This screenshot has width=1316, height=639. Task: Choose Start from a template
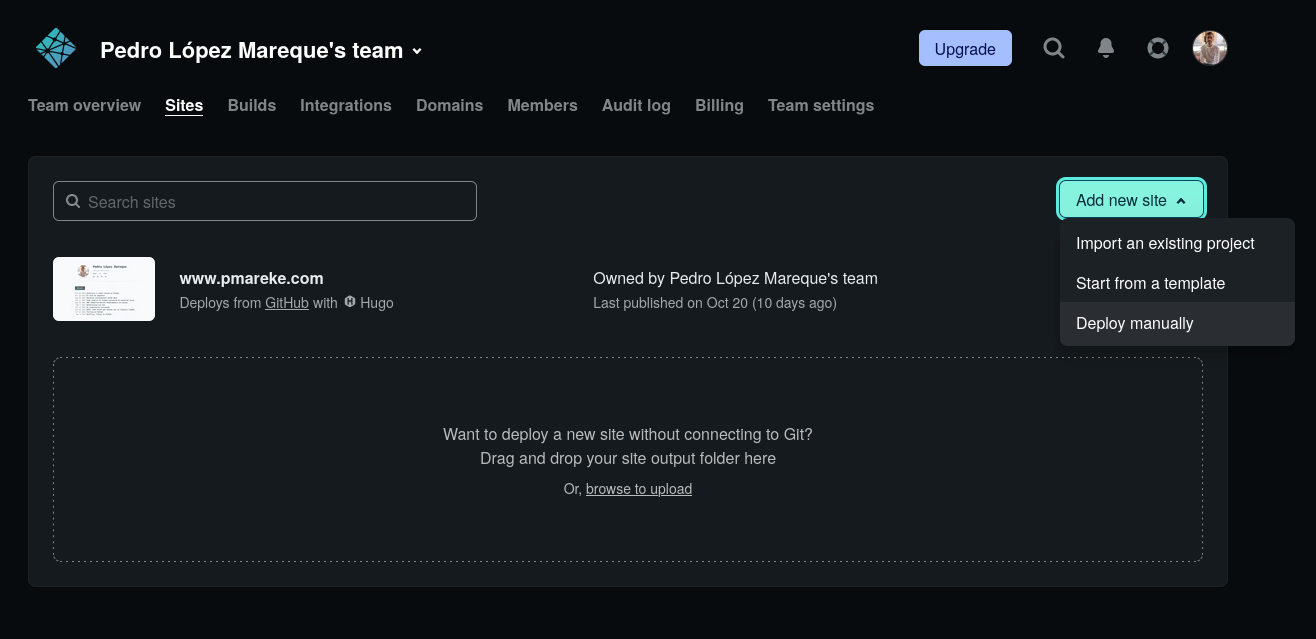pyautogui.click(x=1150, y=283)
